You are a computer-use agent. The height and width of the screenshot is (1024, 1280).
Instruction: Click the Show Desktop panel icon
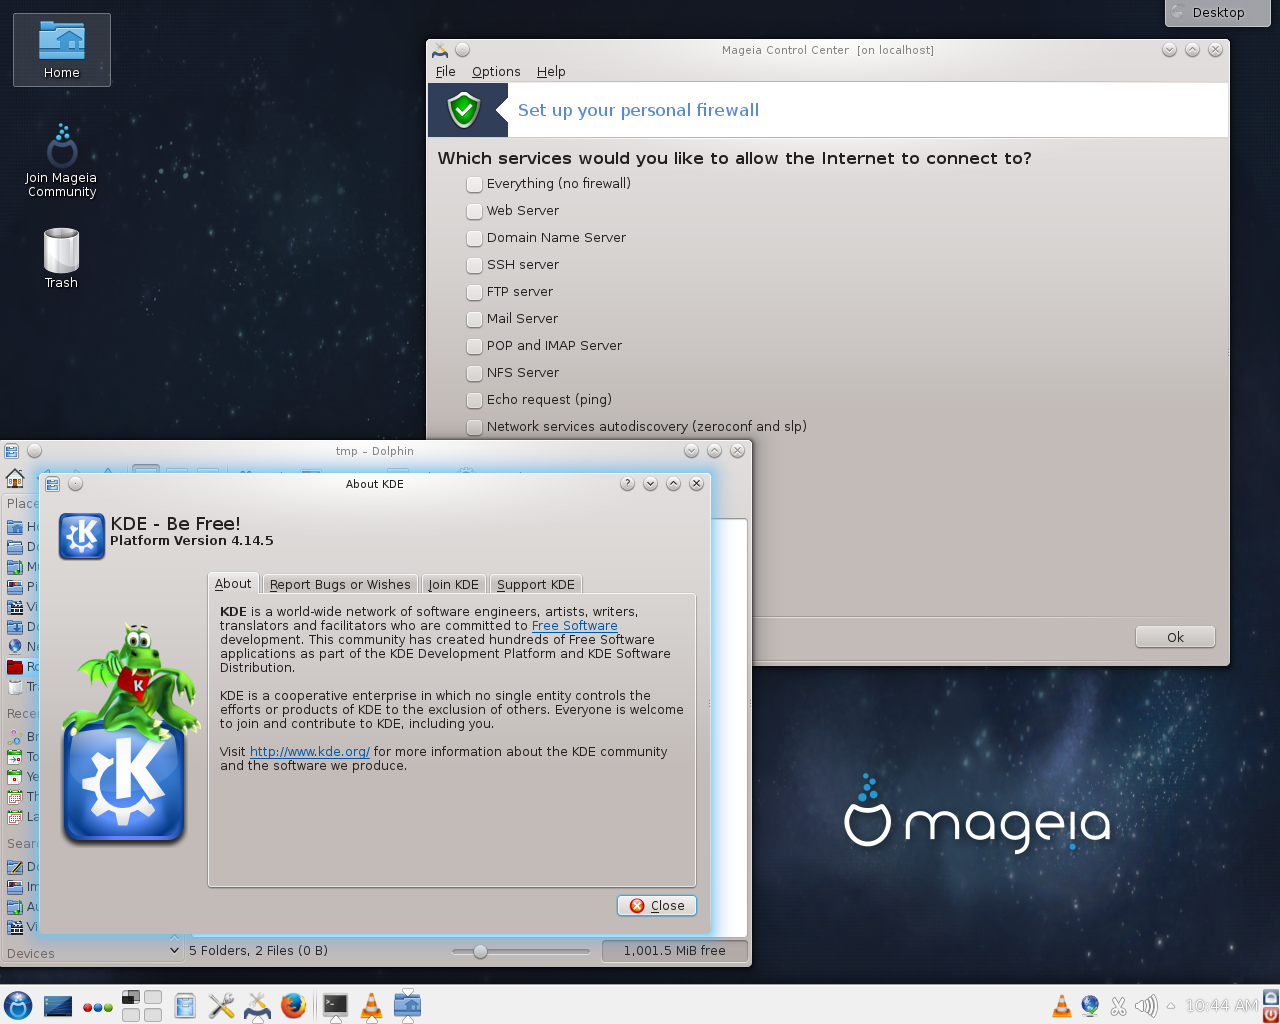pyautogui.click(x=58, y=1005)
